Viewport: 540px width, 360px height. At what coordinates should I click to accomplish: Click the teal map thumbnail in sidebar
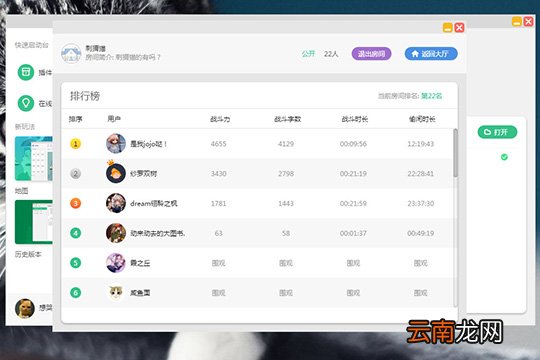33,158
